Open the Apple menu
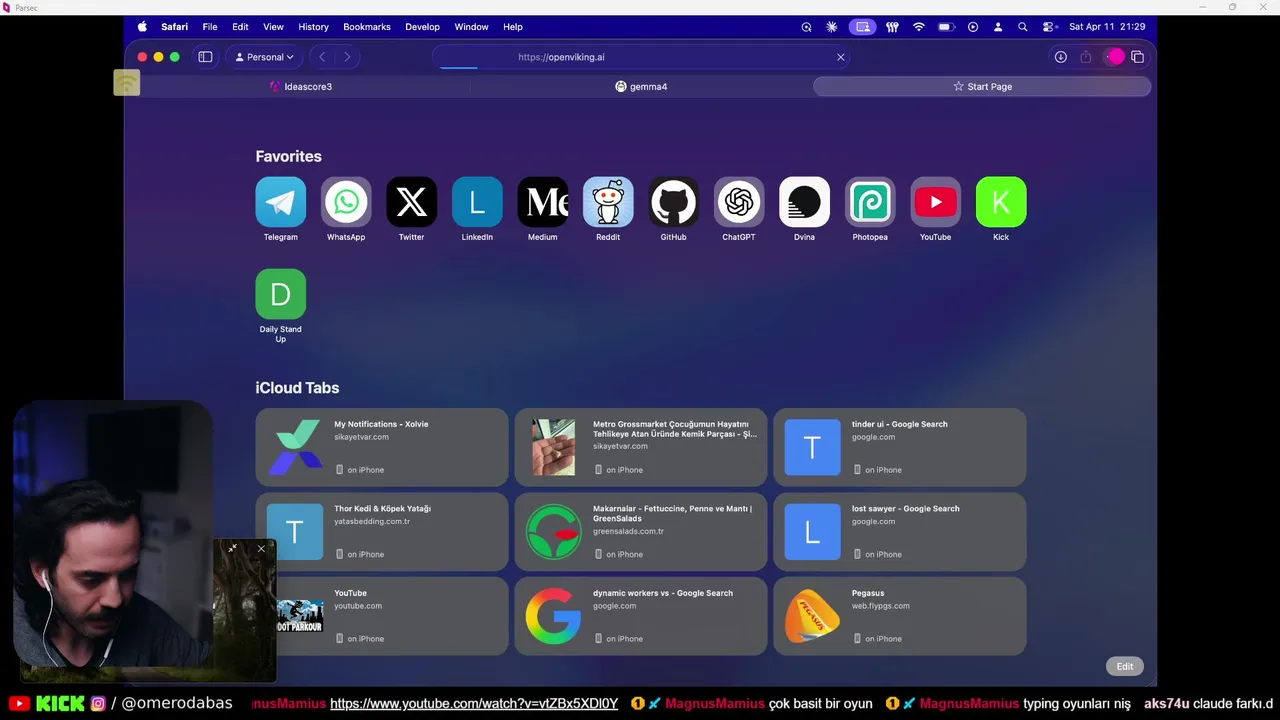1280x720 pixels. click(x=142, y=27)
